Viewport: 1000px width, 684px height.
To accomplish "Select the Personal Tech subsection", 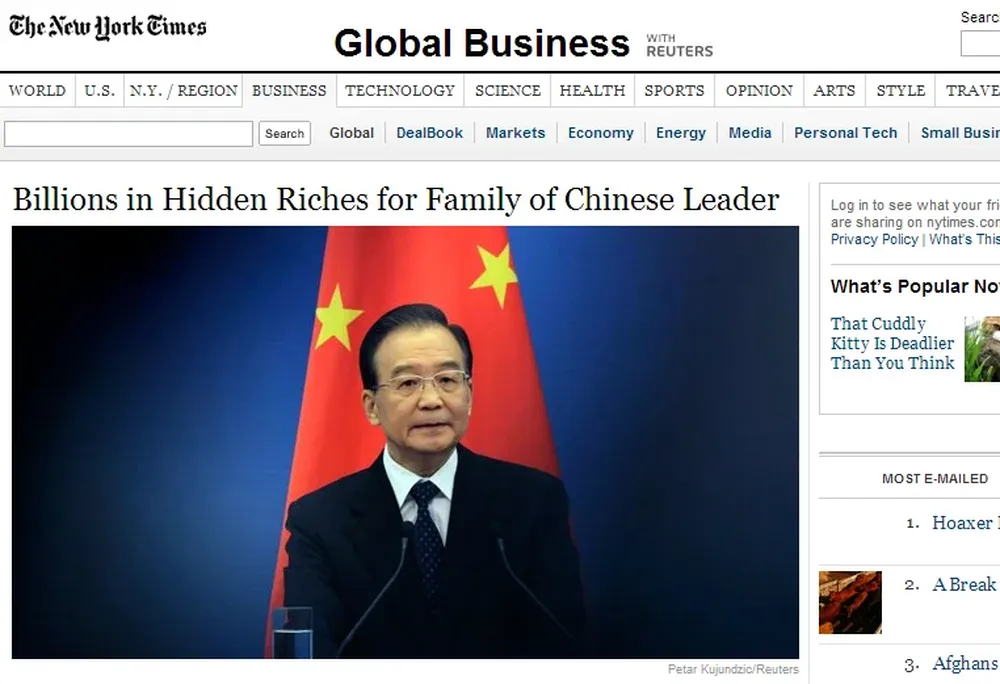I will pos(845,133).
